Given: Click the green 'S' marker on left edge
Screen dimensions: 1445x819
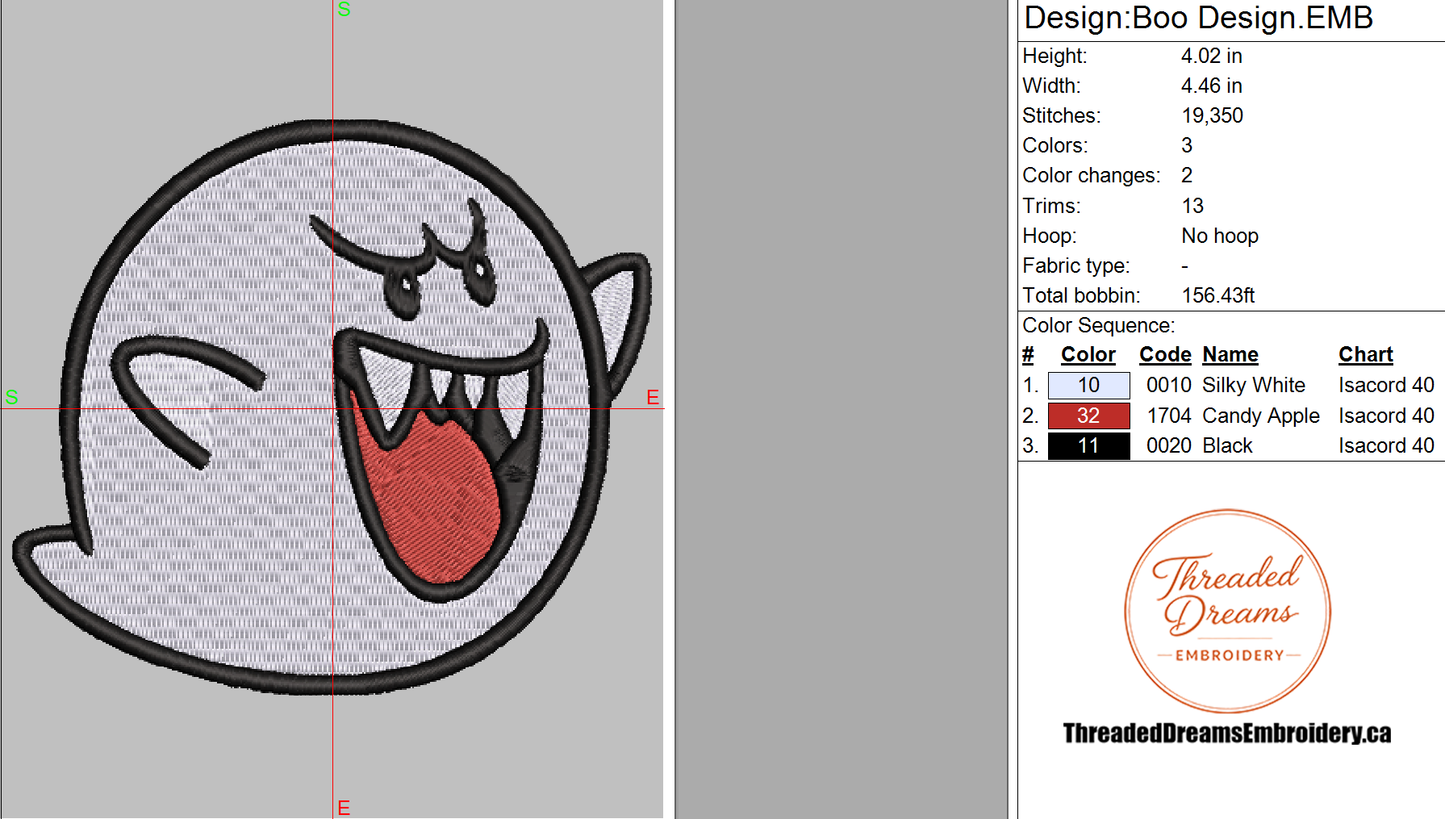Looking at the screenshot, I should coord(12,397).
